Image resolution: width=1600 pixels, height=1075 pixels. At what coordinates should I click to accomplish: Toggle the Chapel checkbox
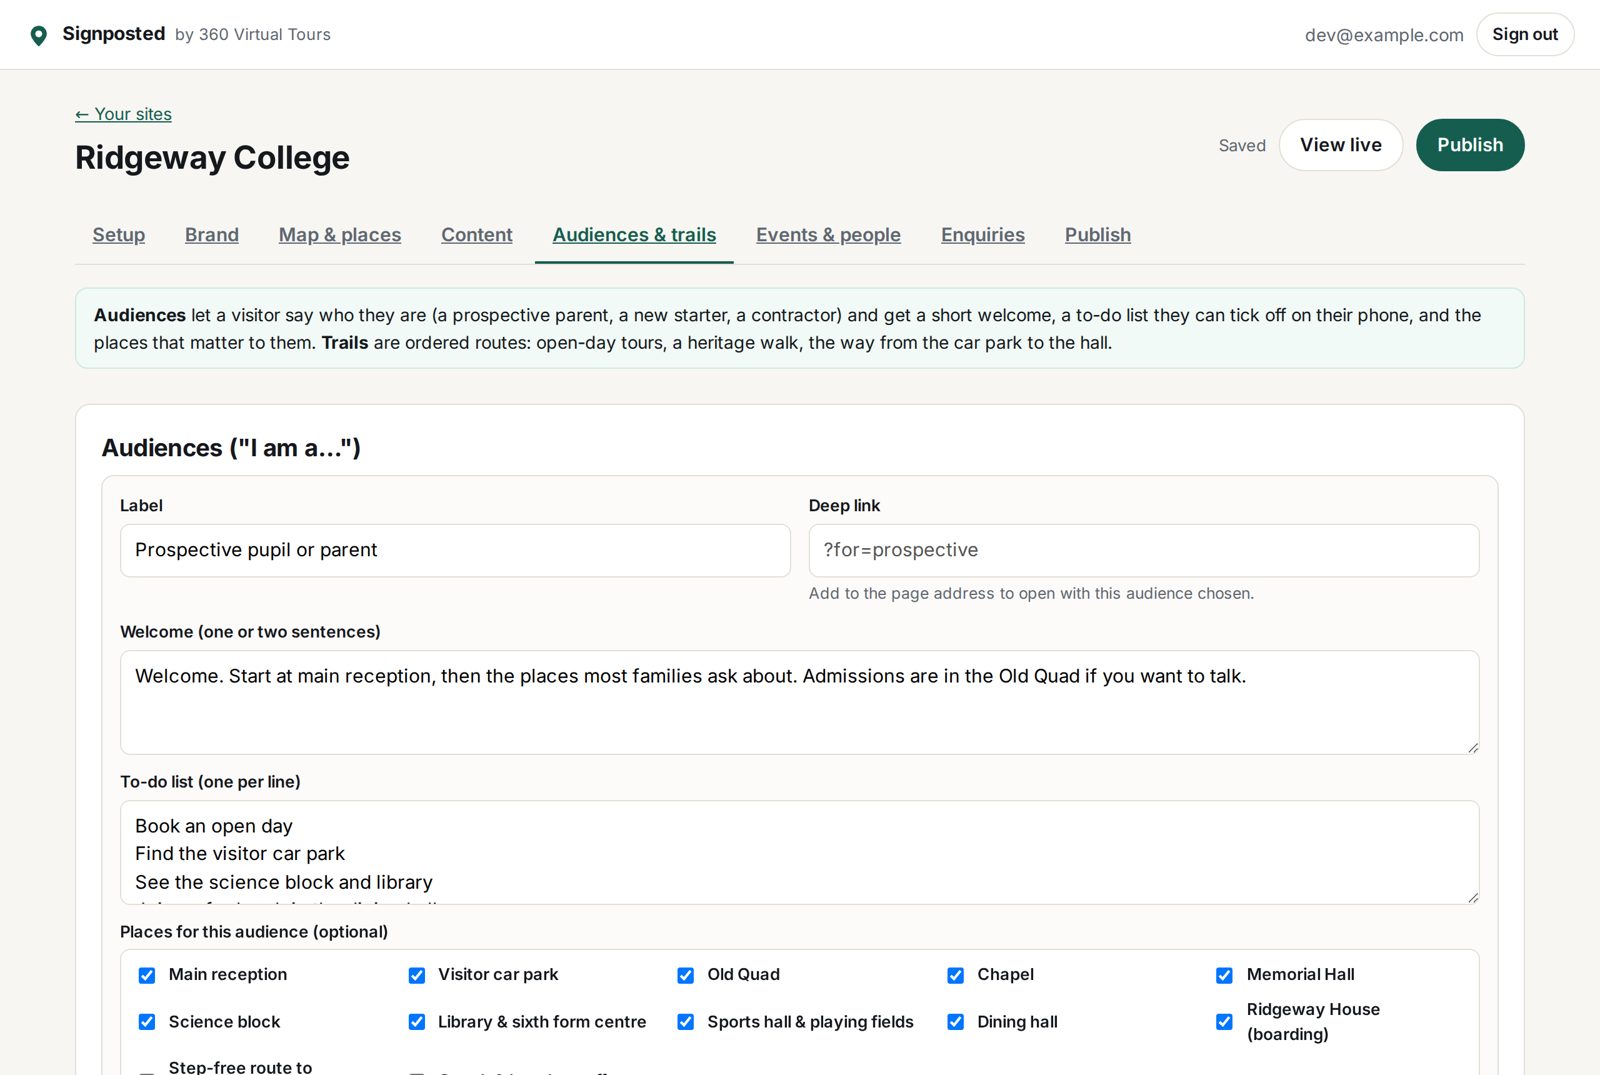(956, 975)
